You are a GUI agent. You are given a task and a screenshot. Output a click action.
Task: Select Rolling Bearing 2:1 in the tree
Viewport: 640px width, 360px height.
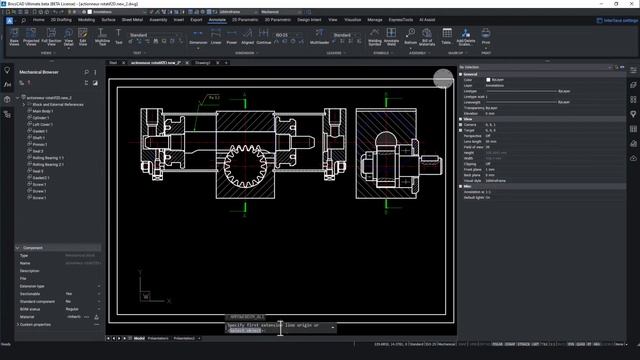coord(48,164)
